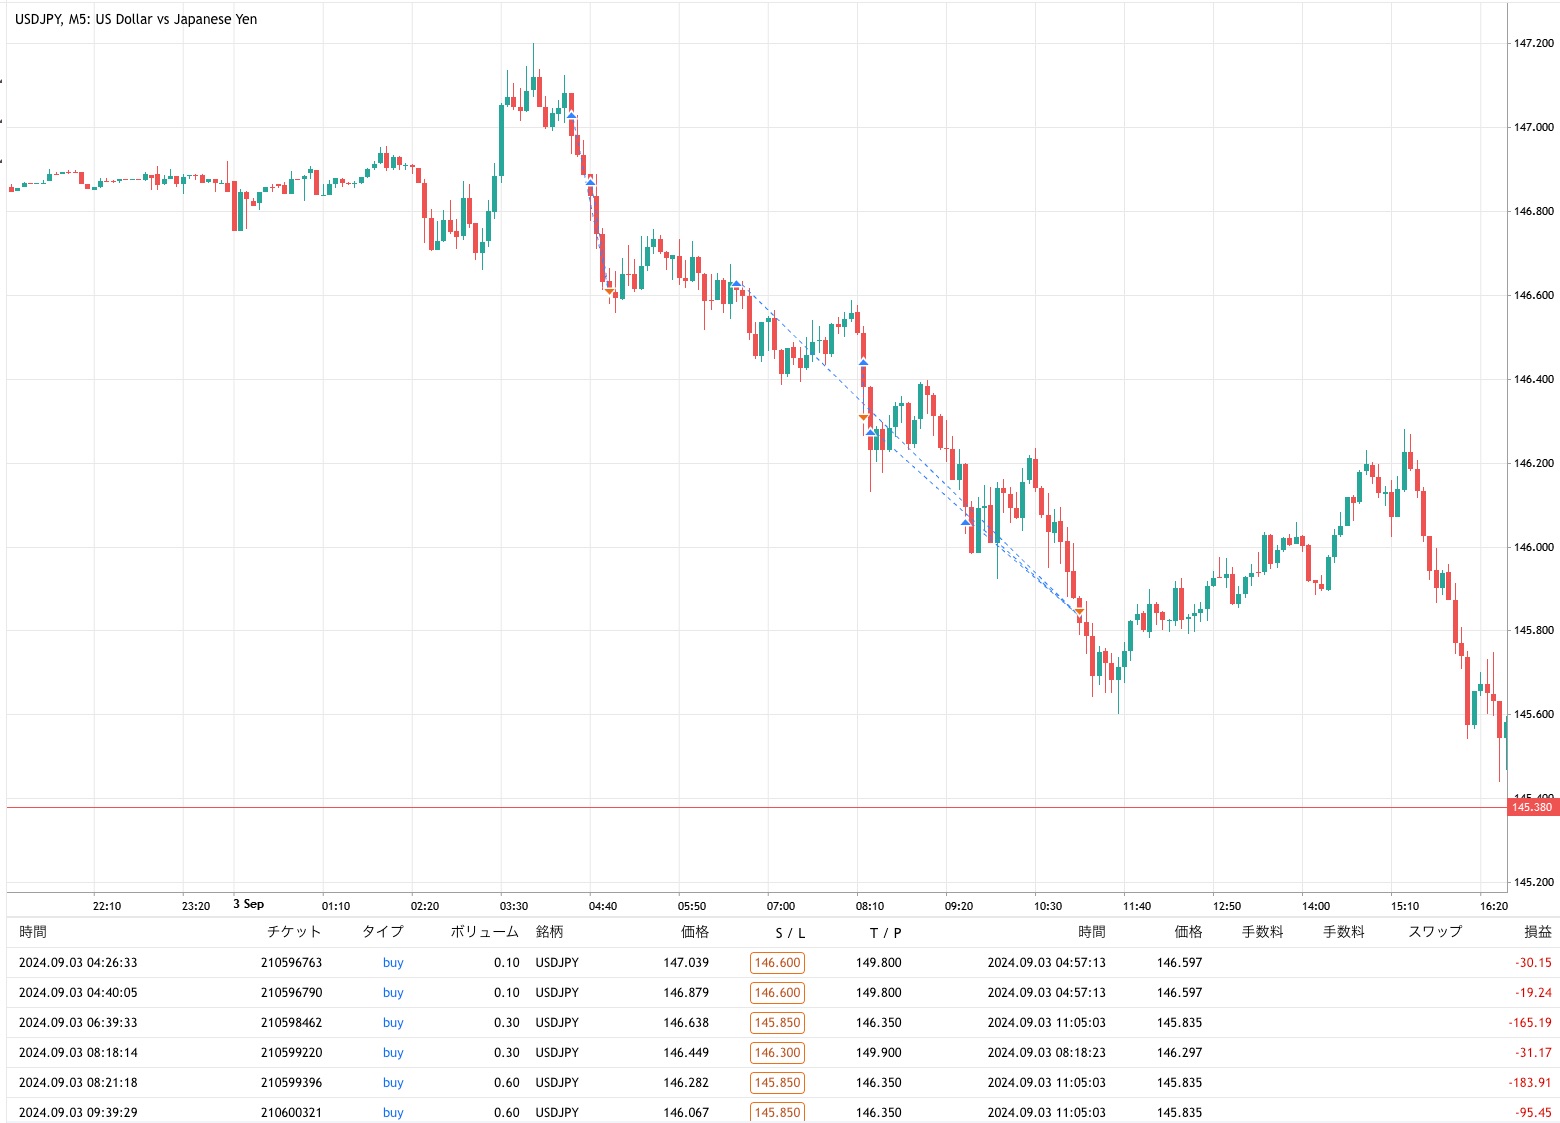Screen dimensions: 1560x1123
Task: Select the orange close marker near 145.835
Action: click(1079, 611)
